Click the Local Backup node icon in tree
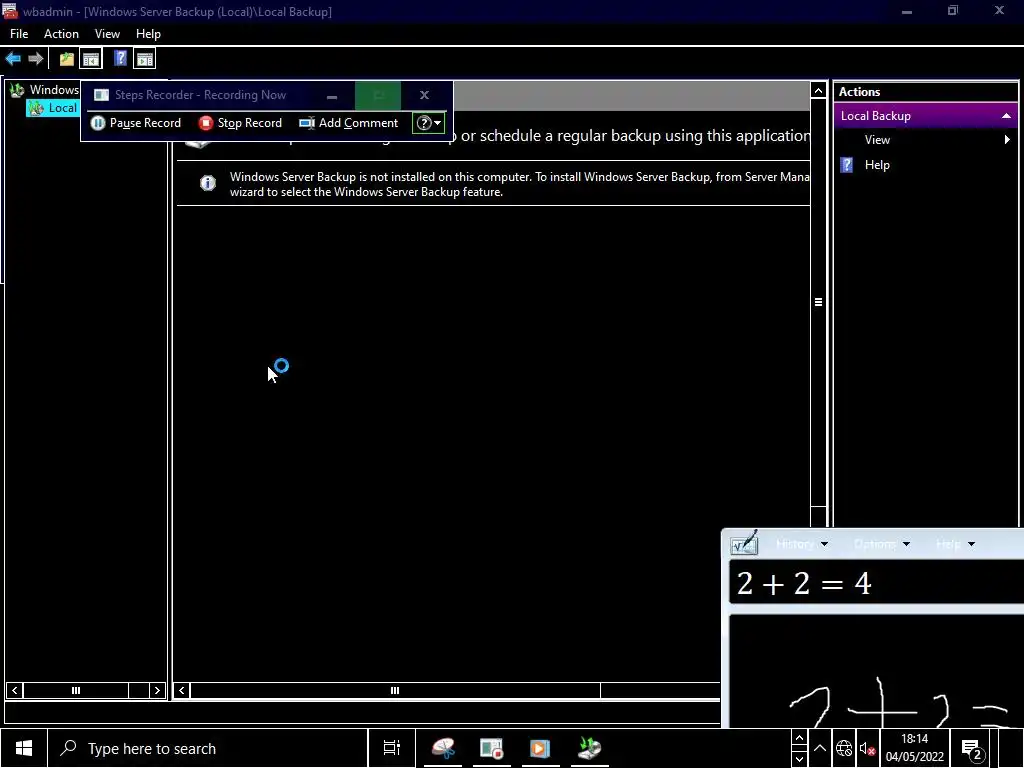The height and width of the screenshot is (768, 1024). coord(37,108)
